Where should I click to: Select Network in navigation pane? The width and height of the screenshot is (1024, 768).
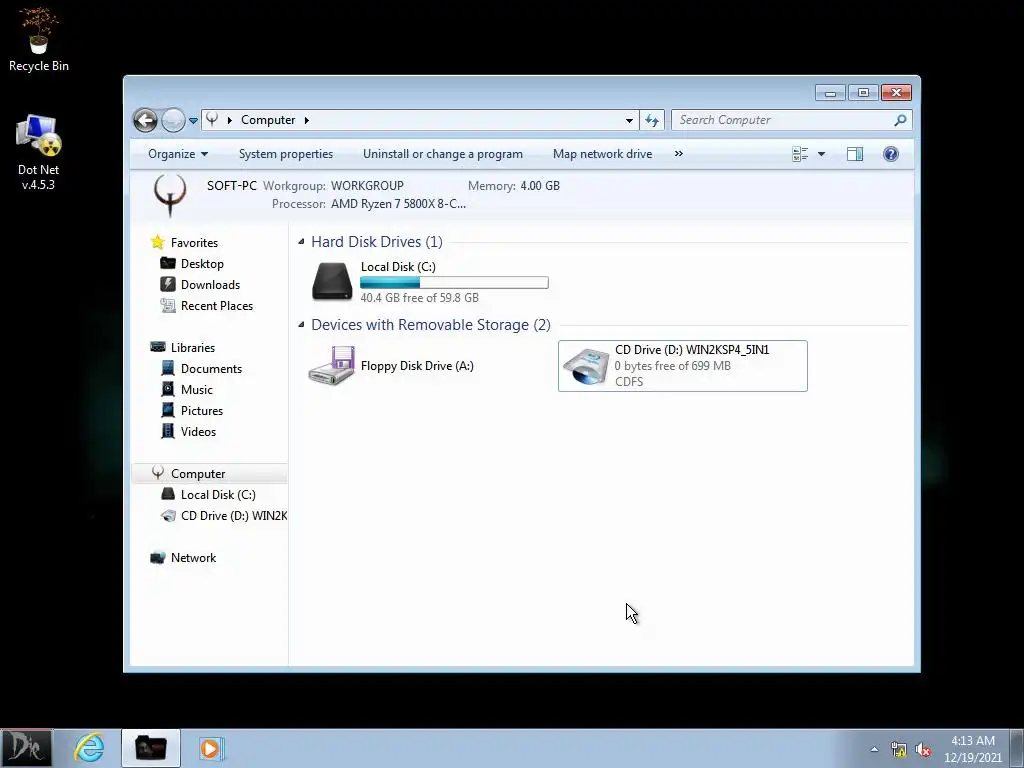tap(193, 558)
